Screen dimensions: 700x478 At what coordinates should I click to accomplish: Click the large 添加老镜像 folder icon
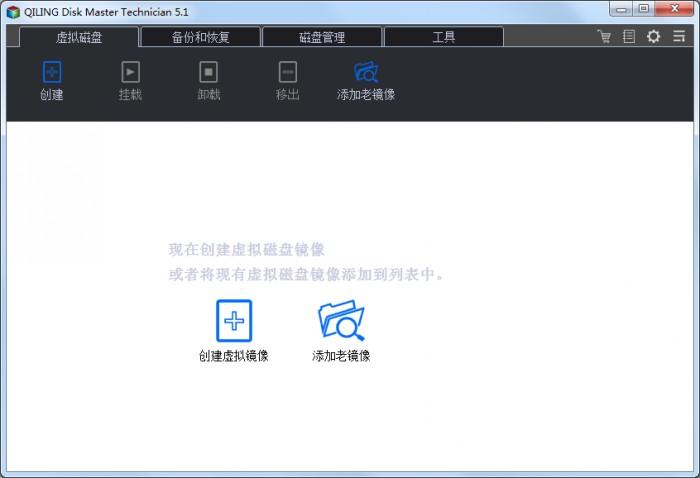[x=342, y=320]
